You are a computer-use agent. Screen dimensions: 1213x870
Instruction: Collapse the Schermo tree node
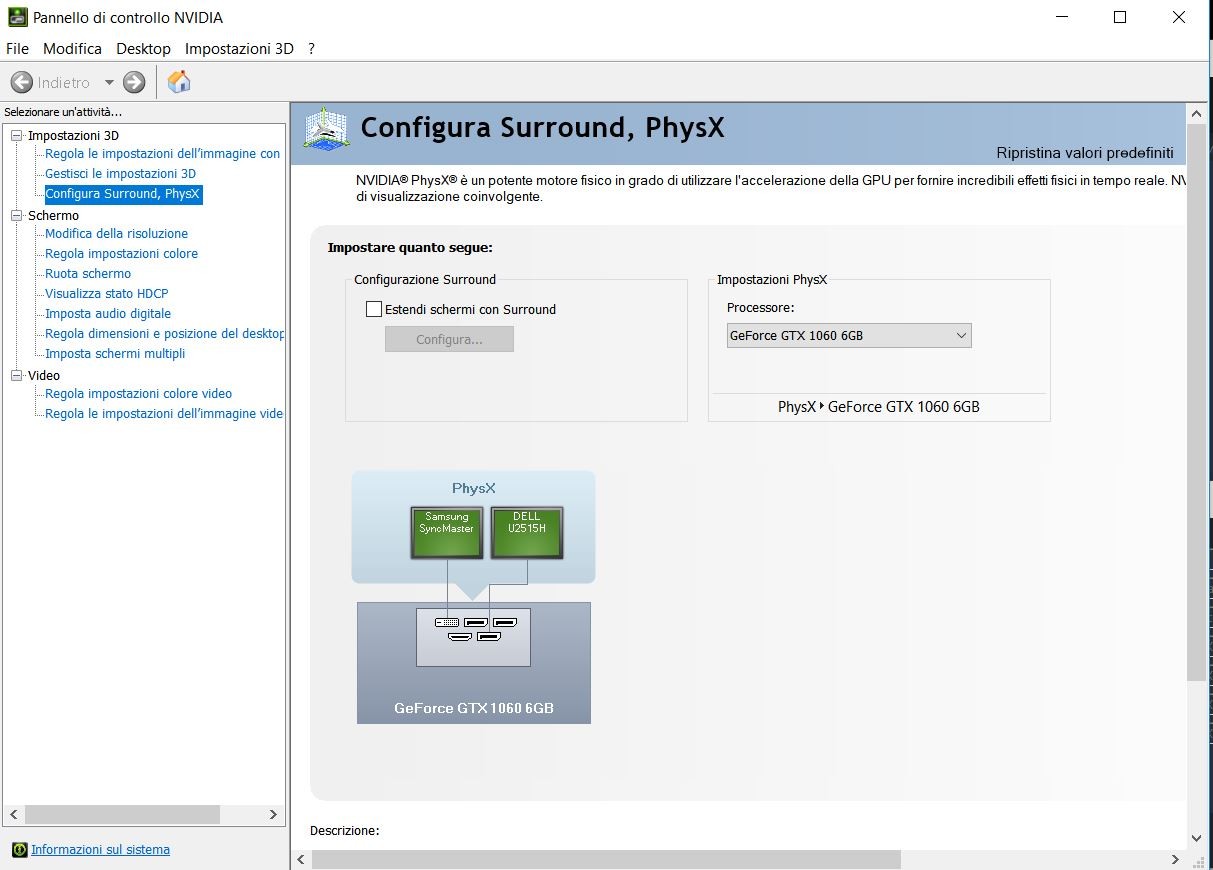tap(16, 215)
